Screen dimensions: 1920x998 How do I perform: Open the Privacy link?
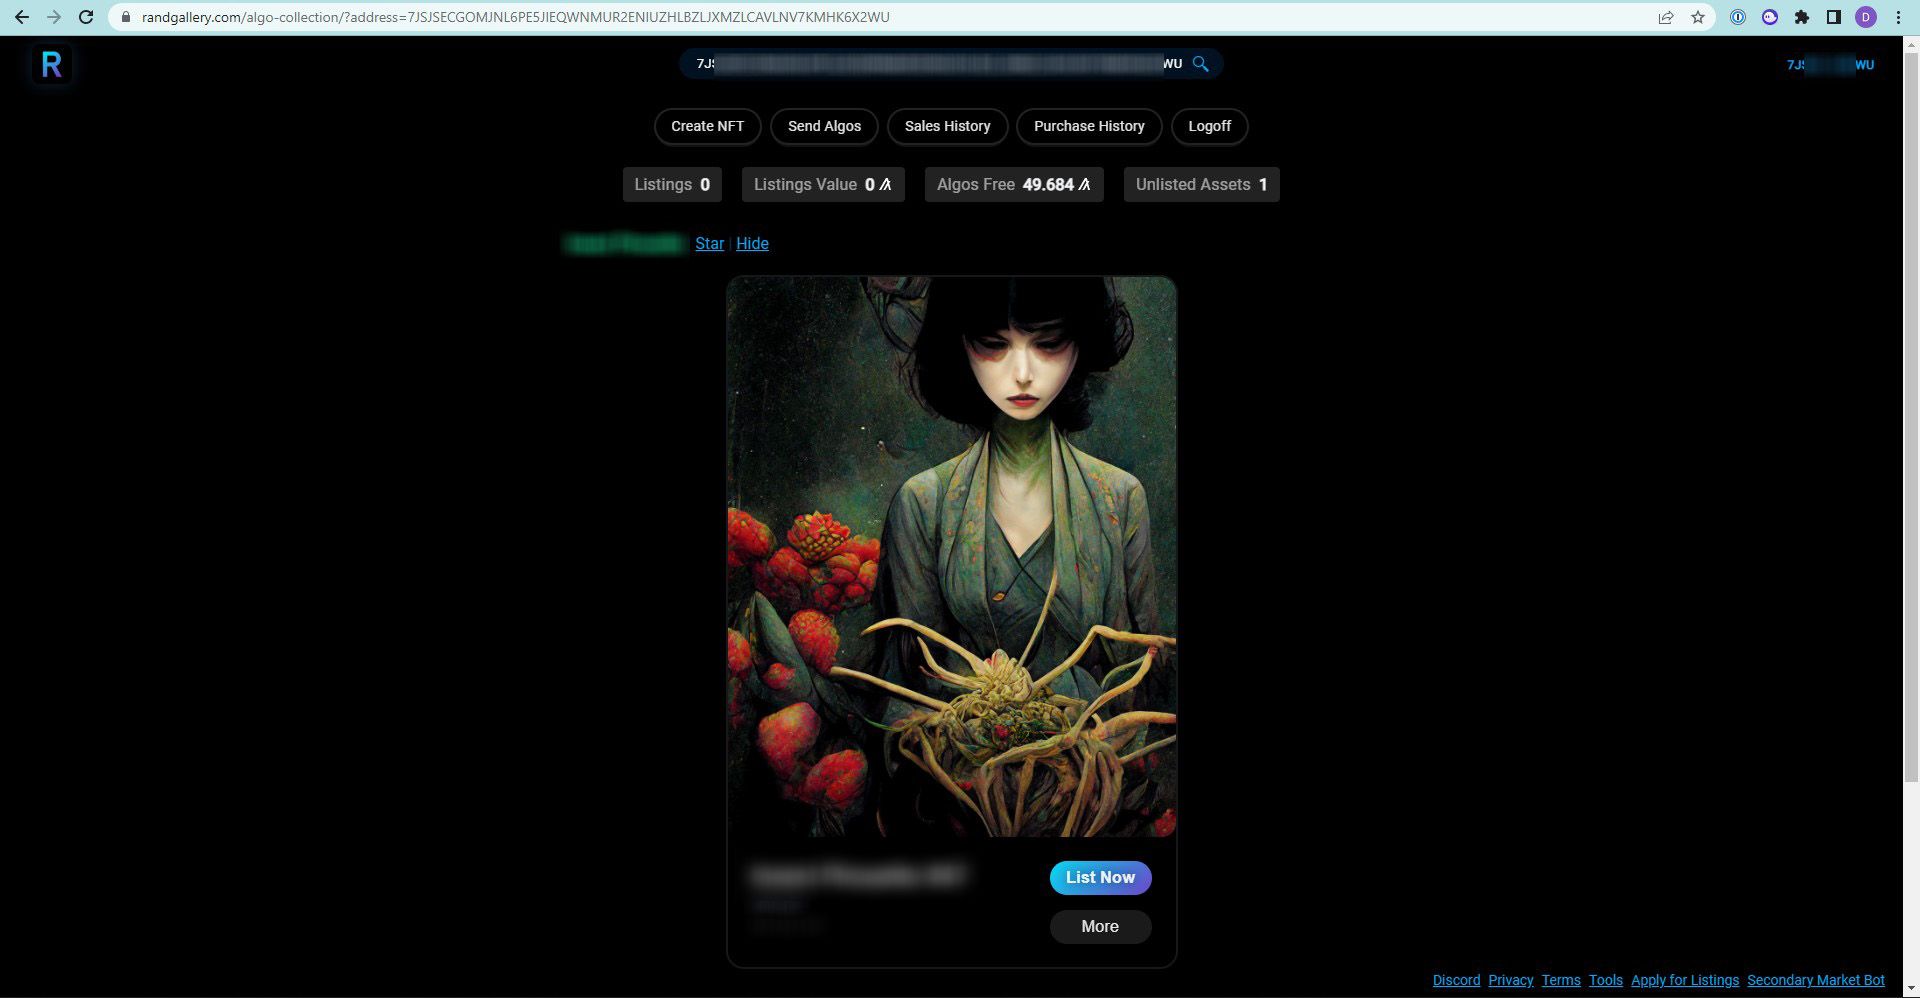click(x=1510, y=980)
